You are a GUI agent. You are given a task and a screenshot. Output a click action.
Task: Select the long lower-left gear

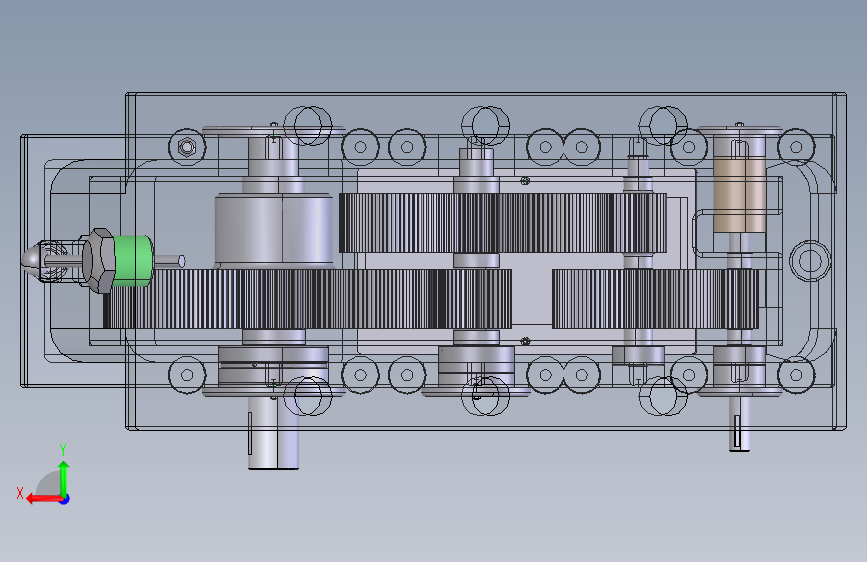pos(307,299)
